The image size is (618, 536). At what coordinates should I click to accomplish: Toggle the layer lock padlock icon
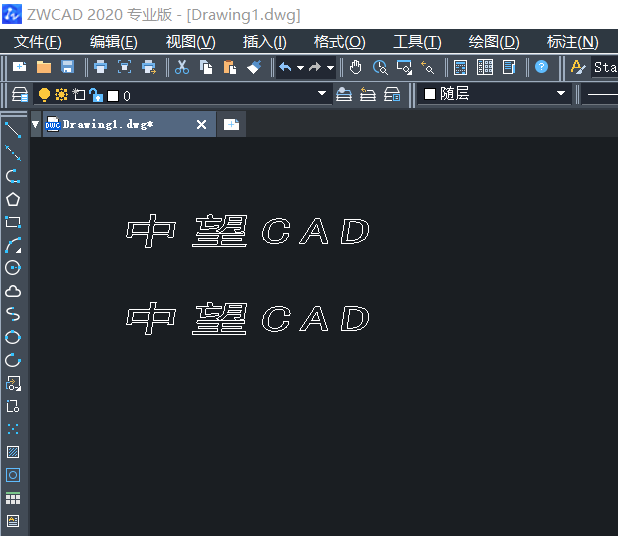[x=95, y=95]
